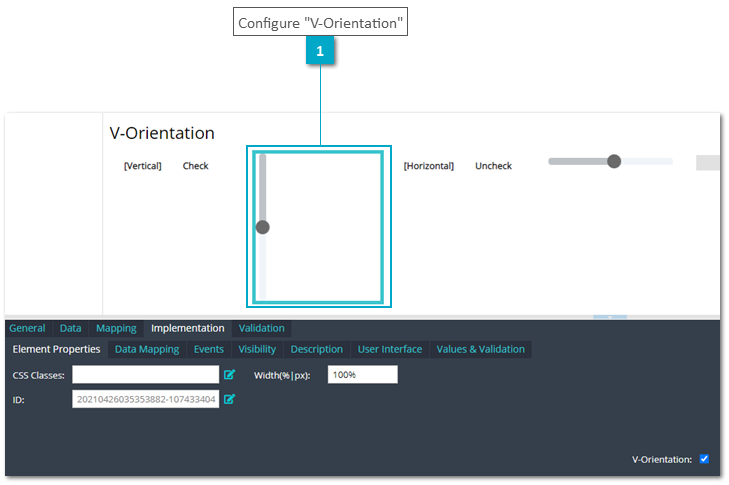Select the Element Properties sub-tab
729x485 pixels.
(56, 349)
